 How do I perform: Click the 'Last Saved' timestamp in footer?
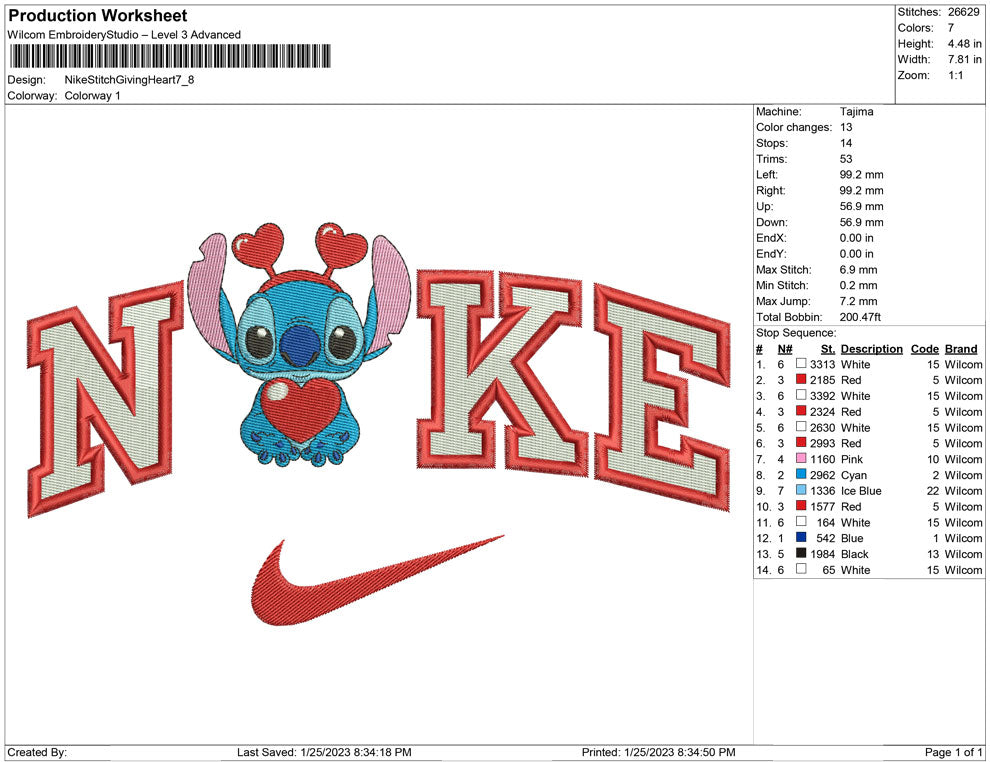tap(324, 752)
